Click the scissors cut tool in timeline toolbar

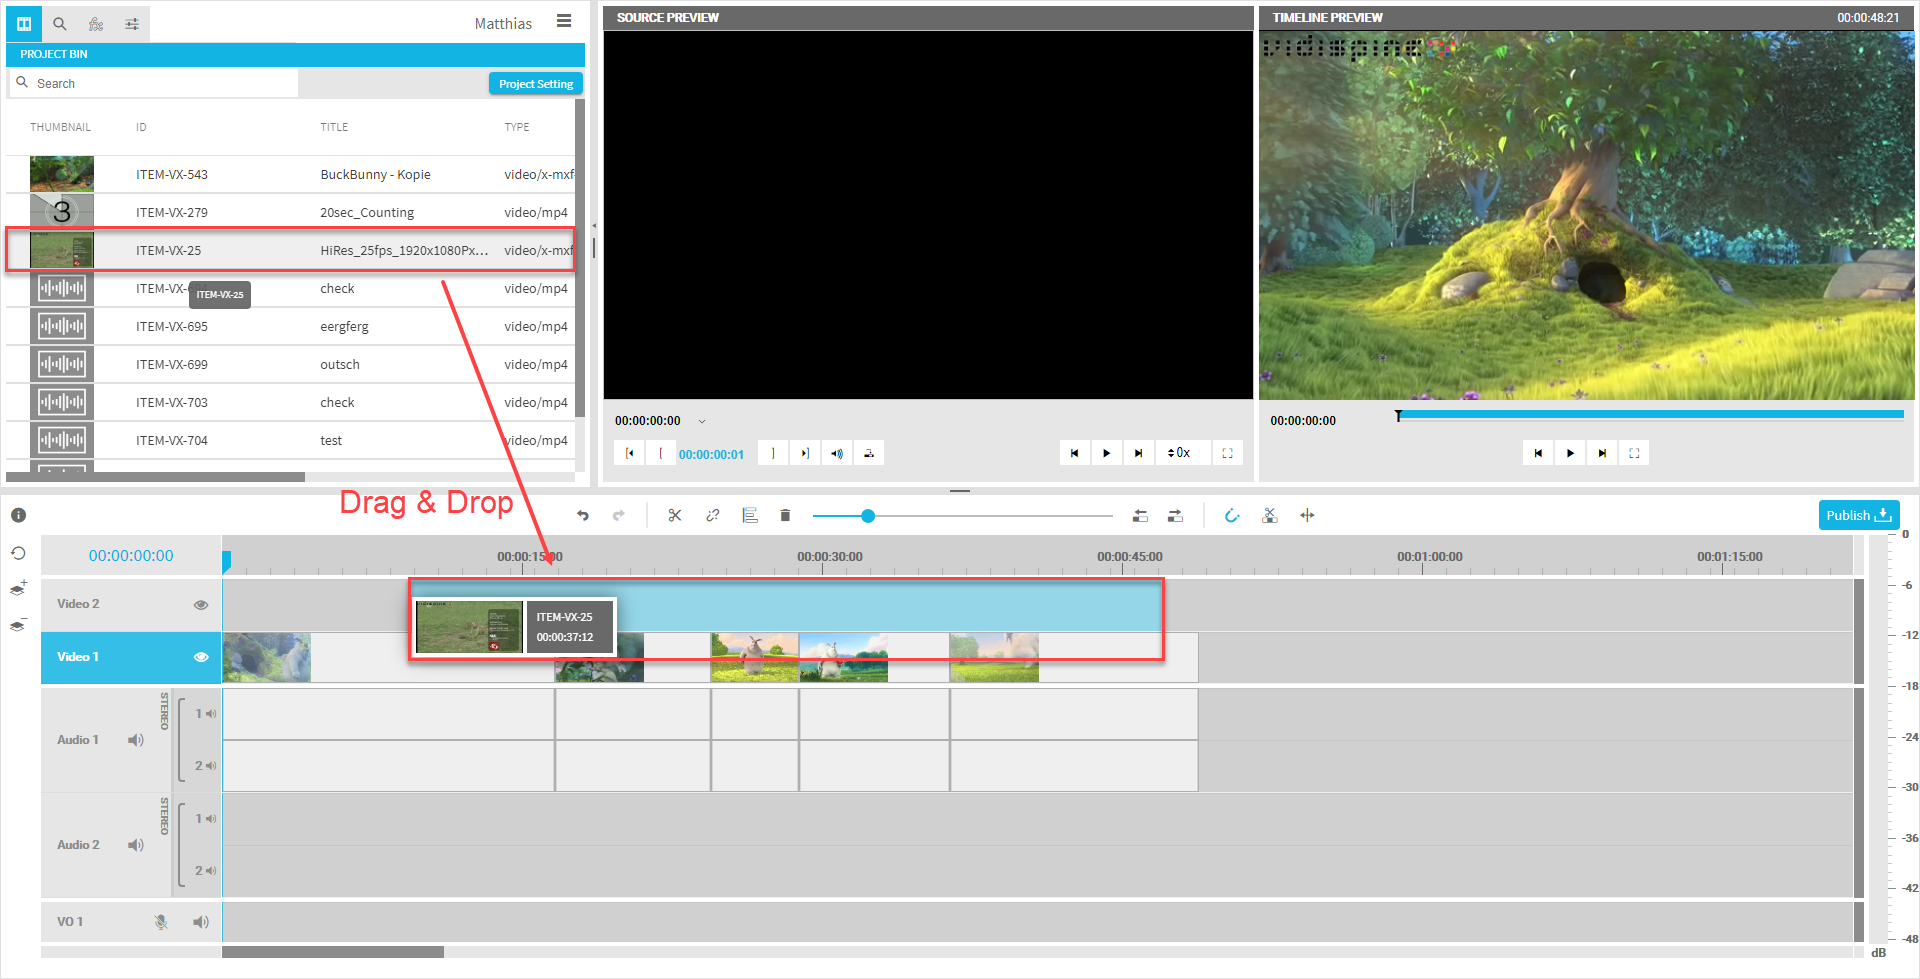[x=675, y=516]
